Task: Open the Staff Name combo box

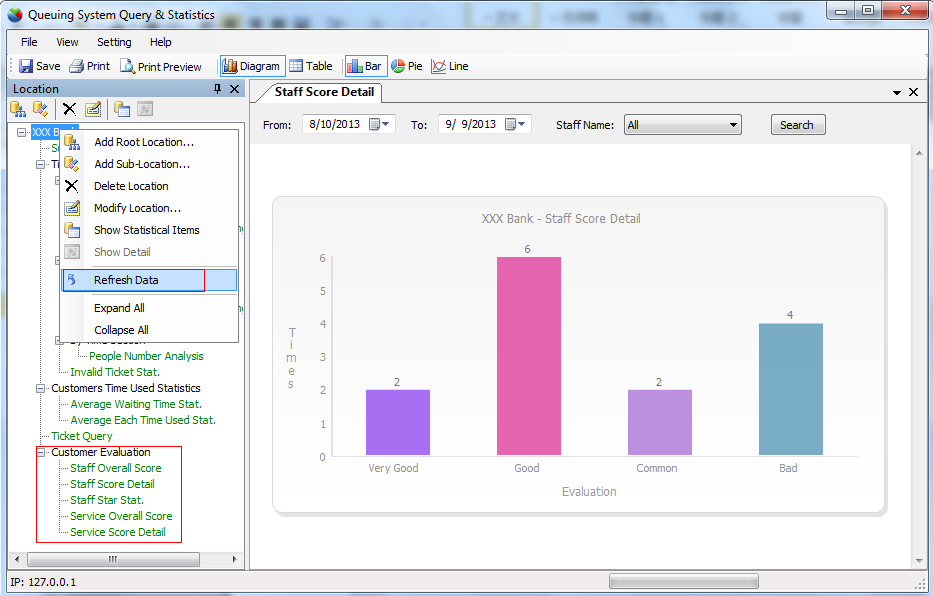Action: click(682, 125)
